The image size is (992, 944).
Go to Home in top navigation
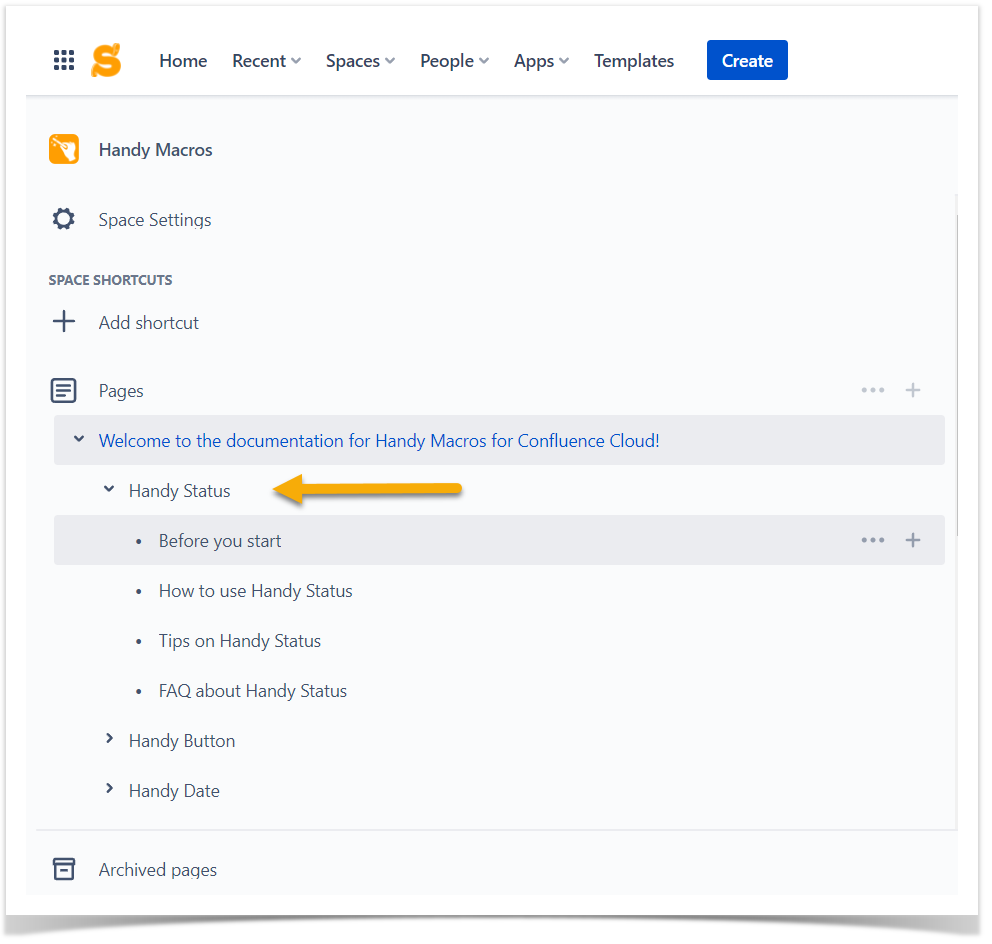pyautogui.click(x=183, y=61)
